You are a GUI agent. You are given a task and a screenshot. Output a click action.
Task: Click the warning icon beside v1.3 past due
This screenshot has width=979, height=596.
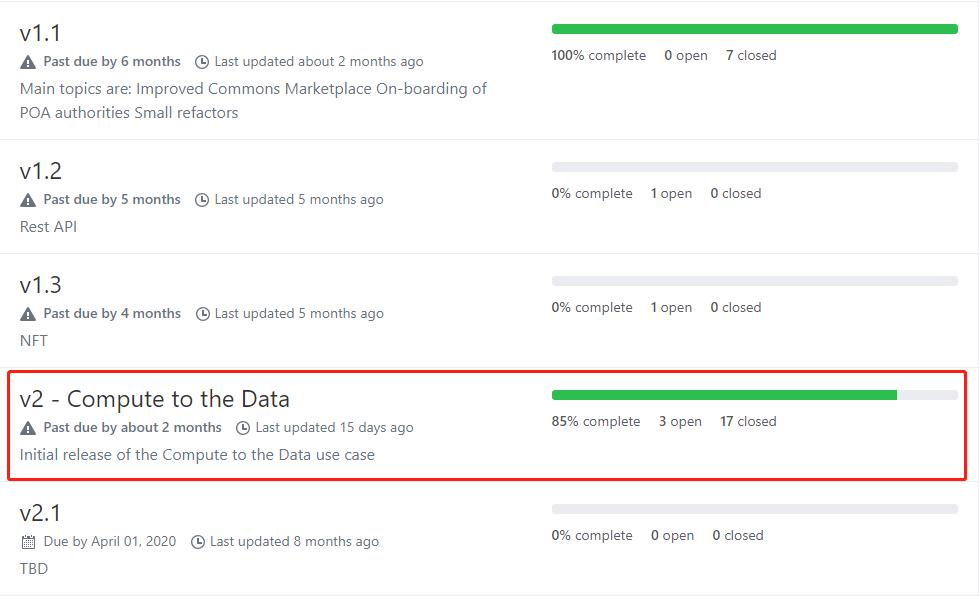[28, 314]
